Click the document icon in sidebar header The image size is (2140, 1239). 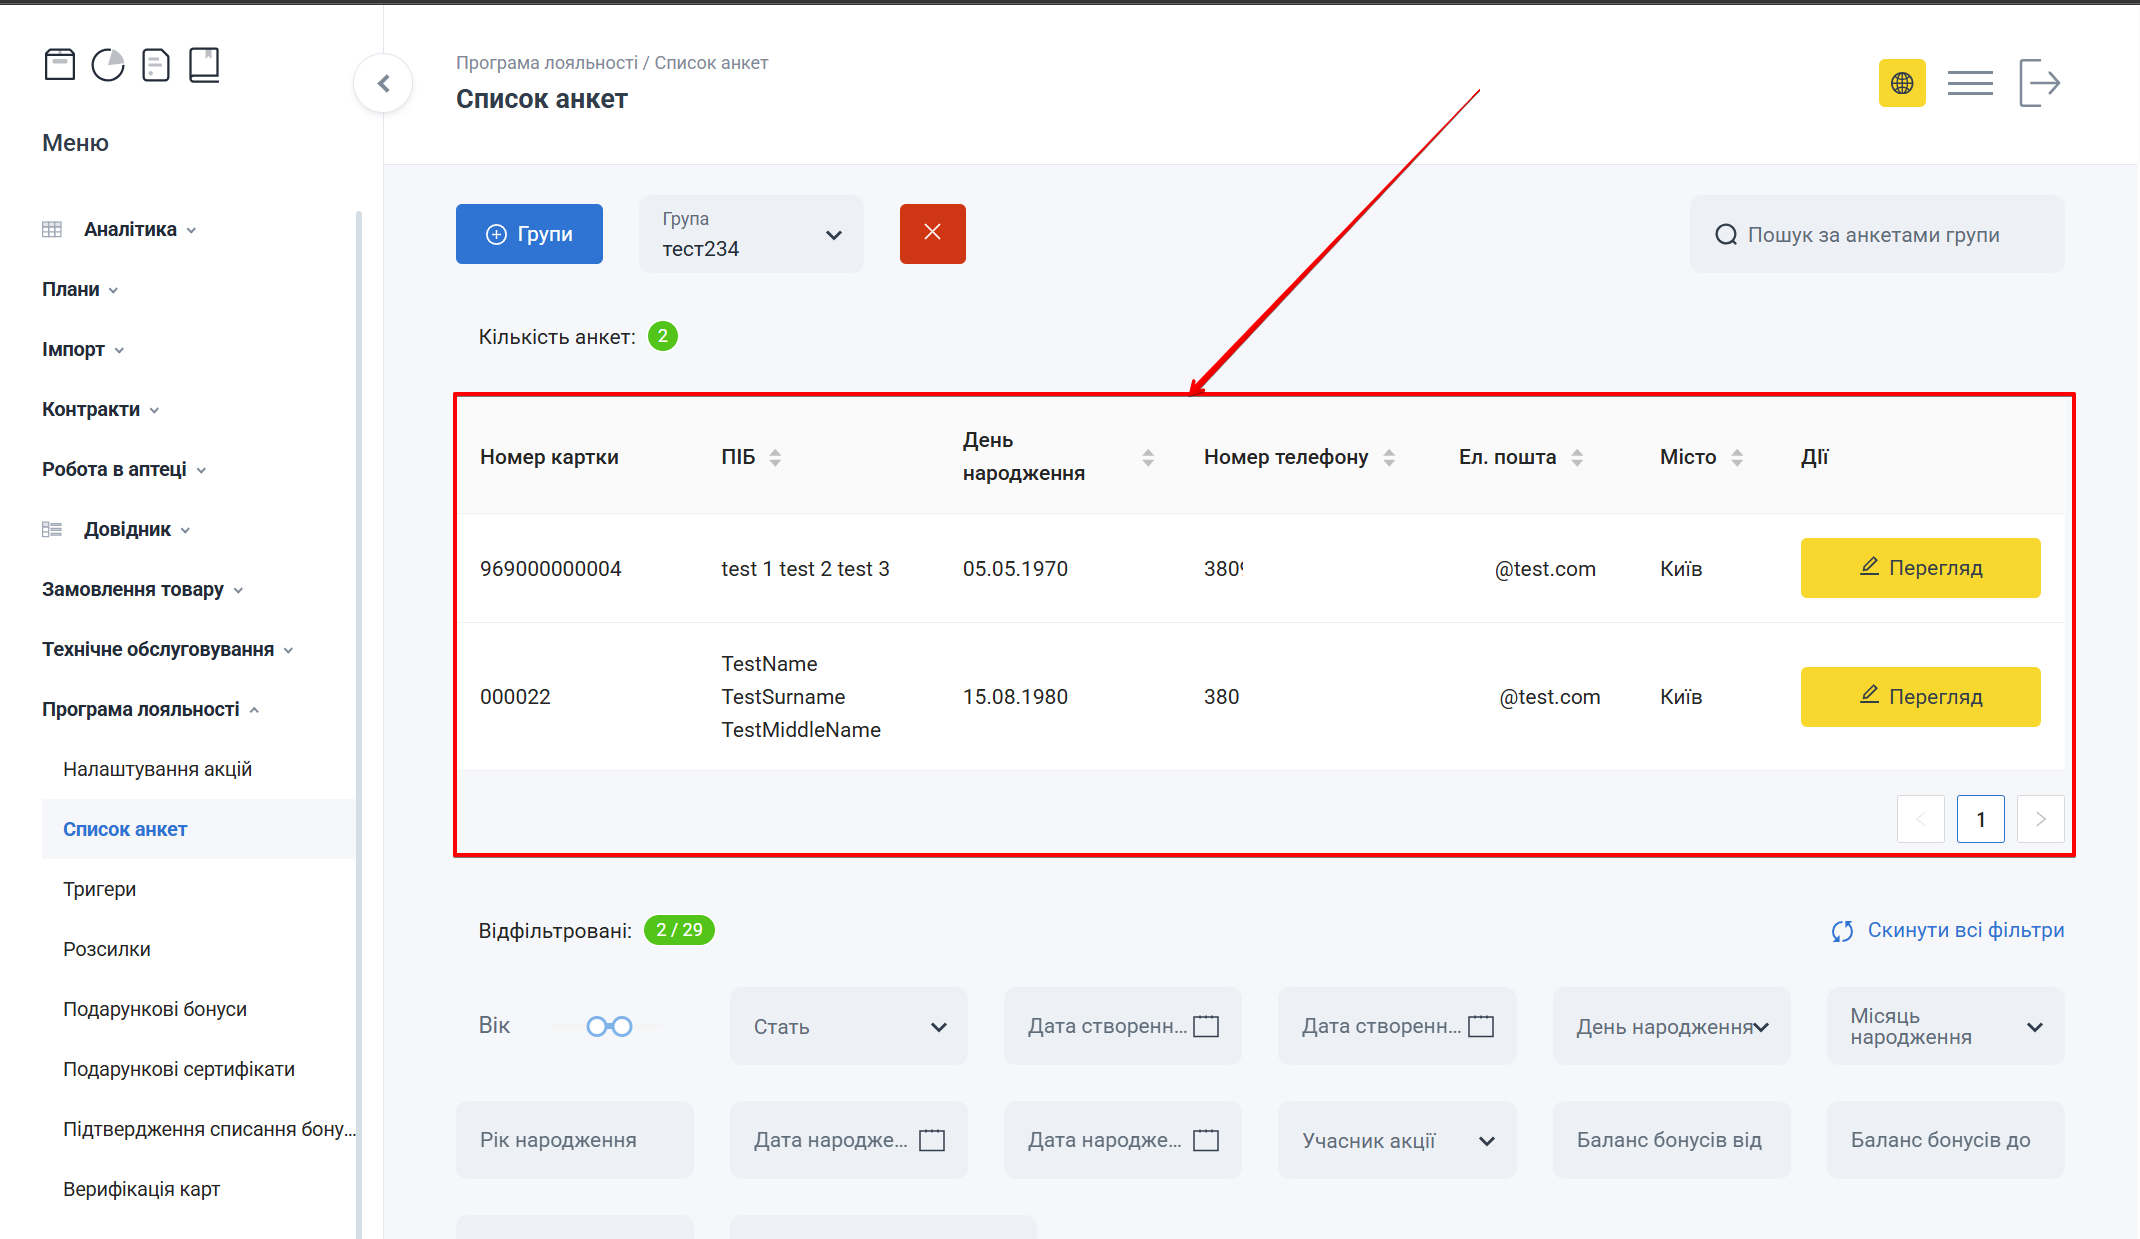click(x=156, y=65)
